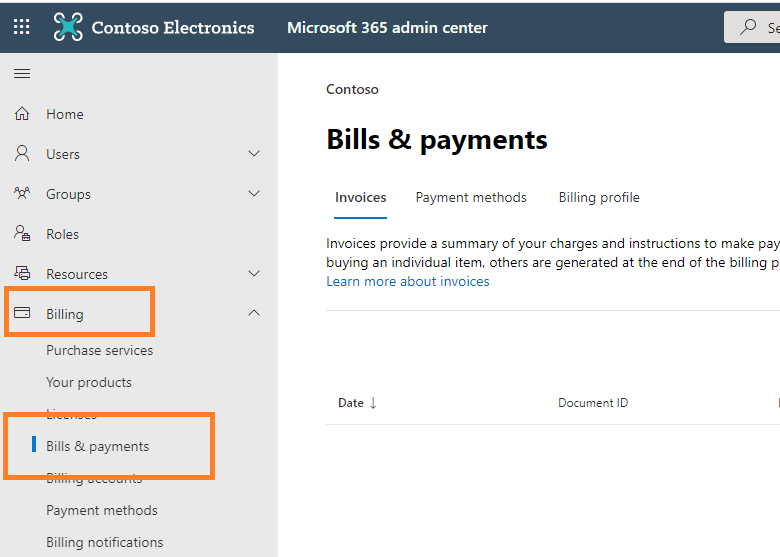
Task: Follow Learn more about invoices link
Action: pyautogui.click(x=408, y=281)
